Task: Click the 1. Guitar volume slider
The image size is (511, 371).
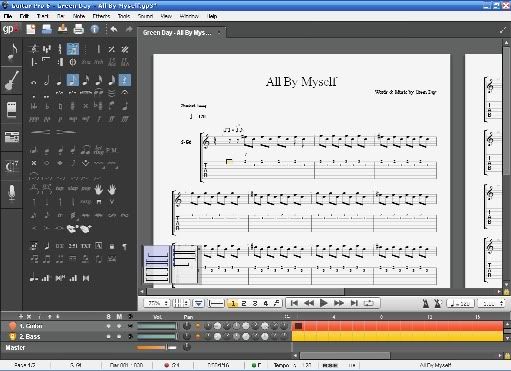Action: pos(157,326)
